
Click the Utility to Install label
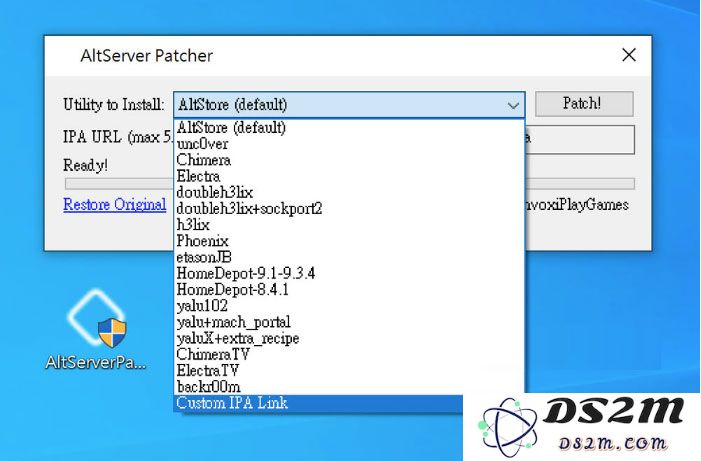click(x=114, y=104)
